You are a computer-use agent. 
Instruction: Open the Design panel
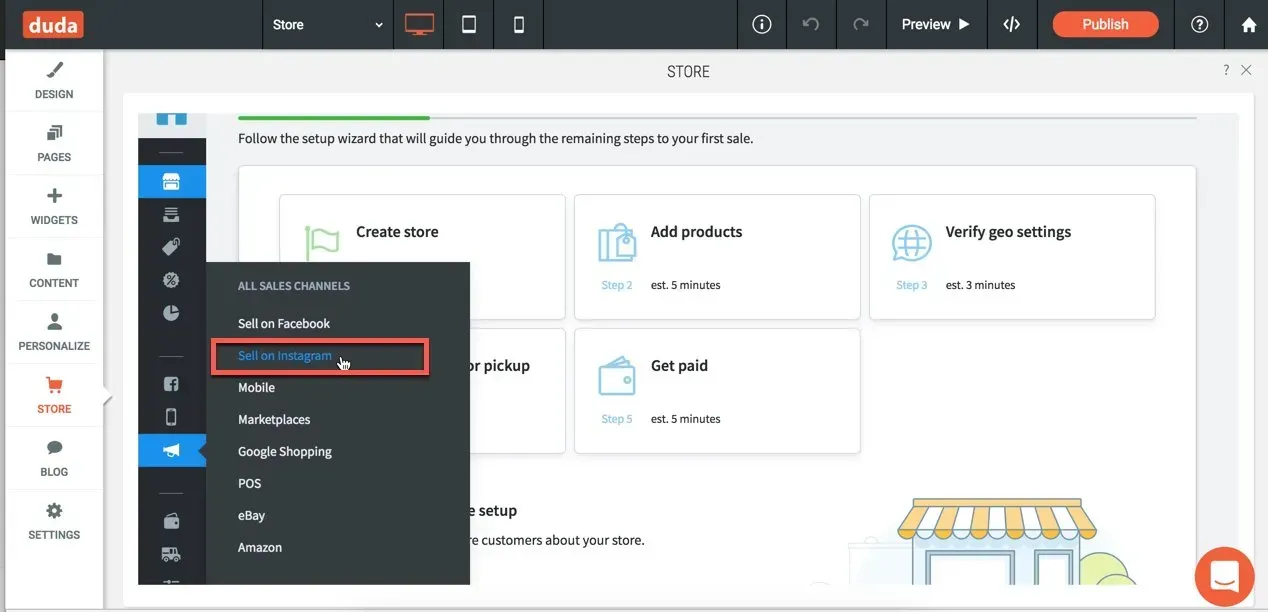(54, 81)
